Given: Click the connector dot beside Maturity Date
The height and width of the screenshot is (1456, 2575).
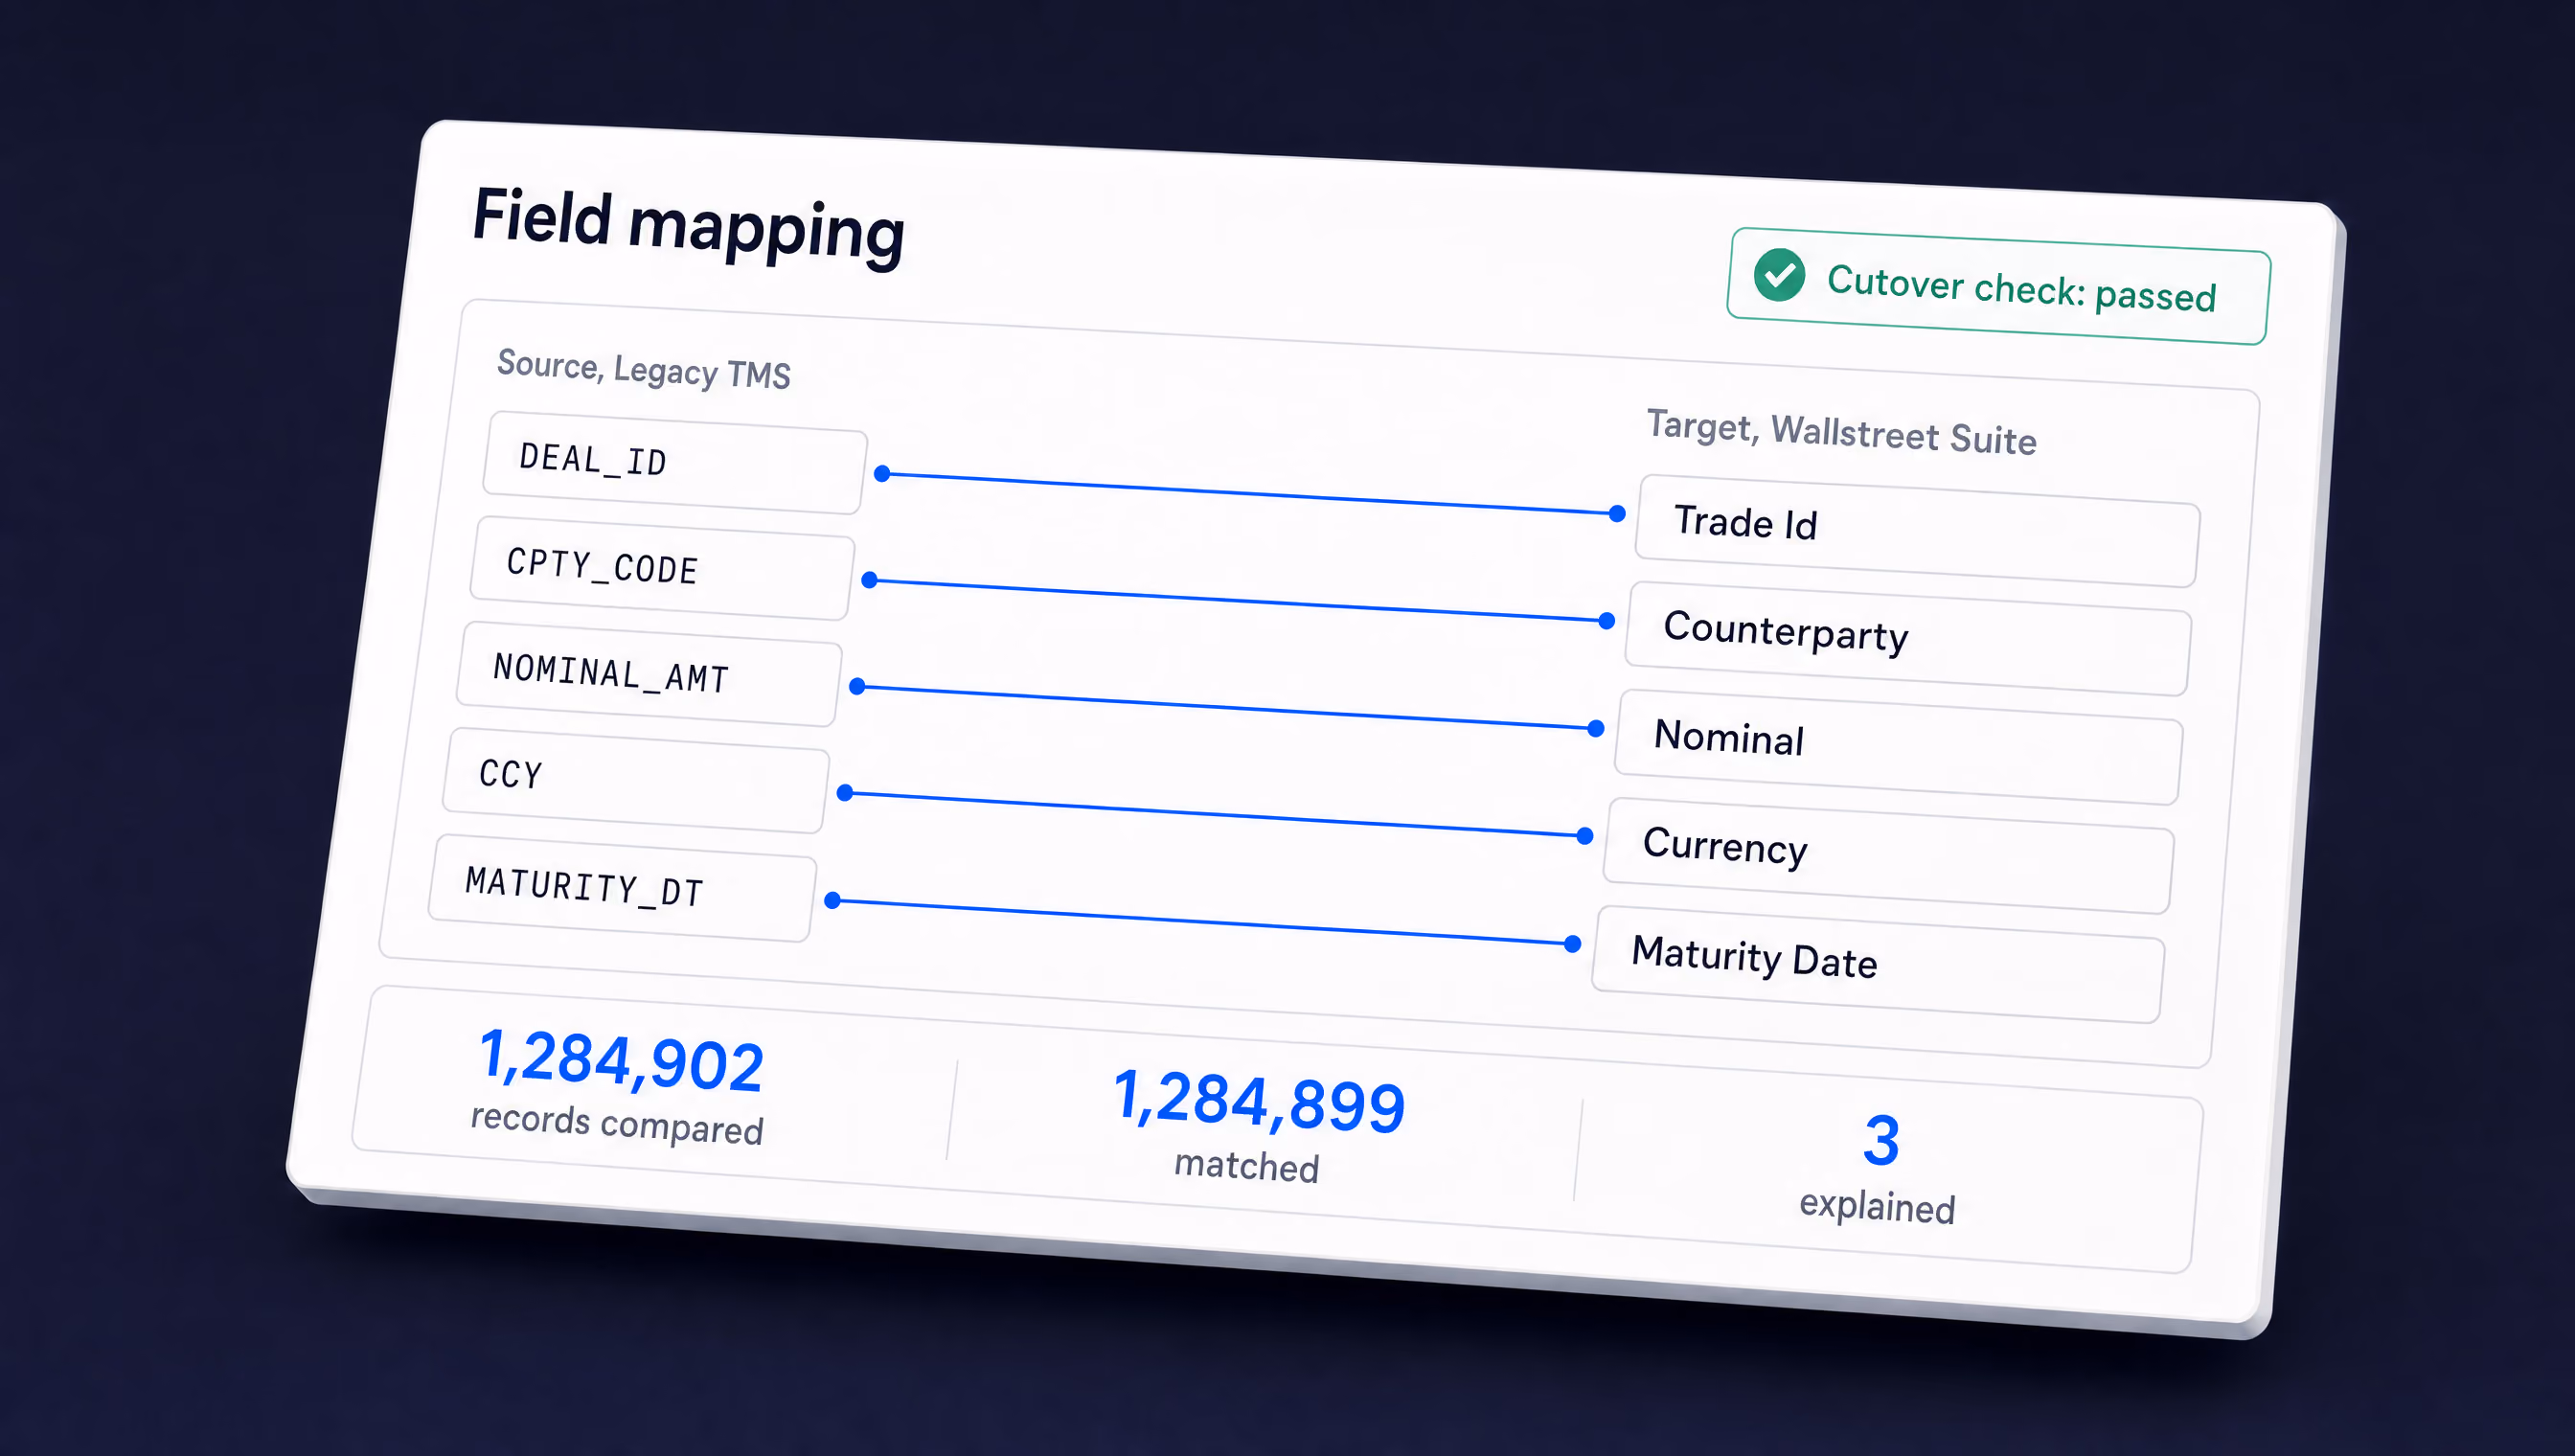Looking at the screenshot, I should (x=1572, y=943).
